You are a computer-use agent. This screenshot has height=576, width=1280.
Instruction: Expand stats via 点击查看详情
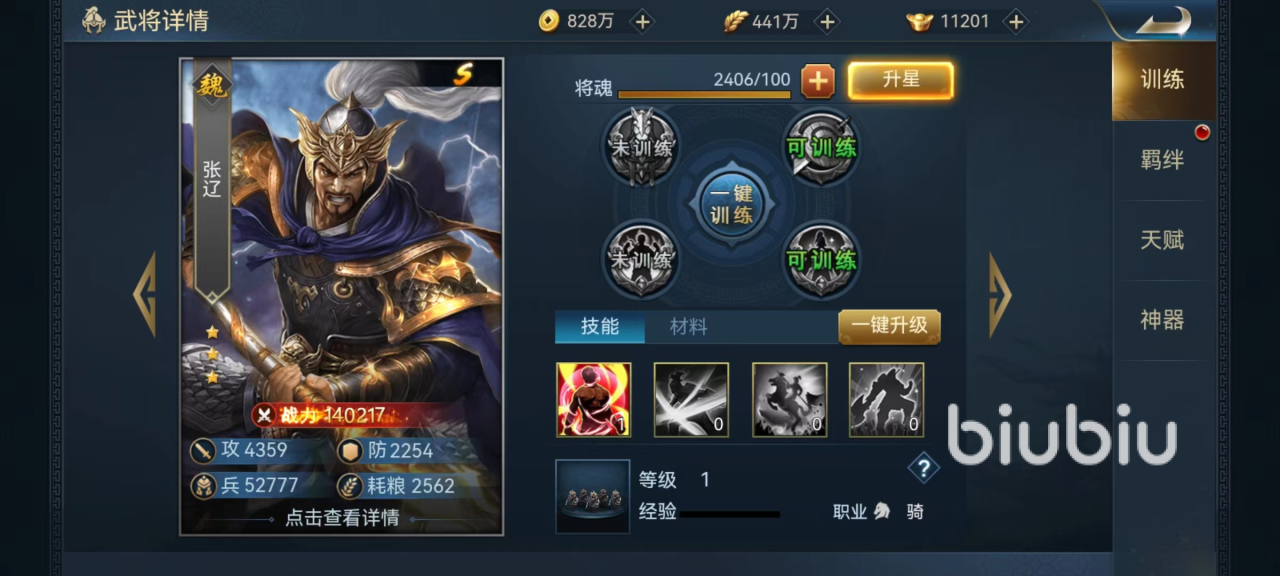tap(342, 518)
